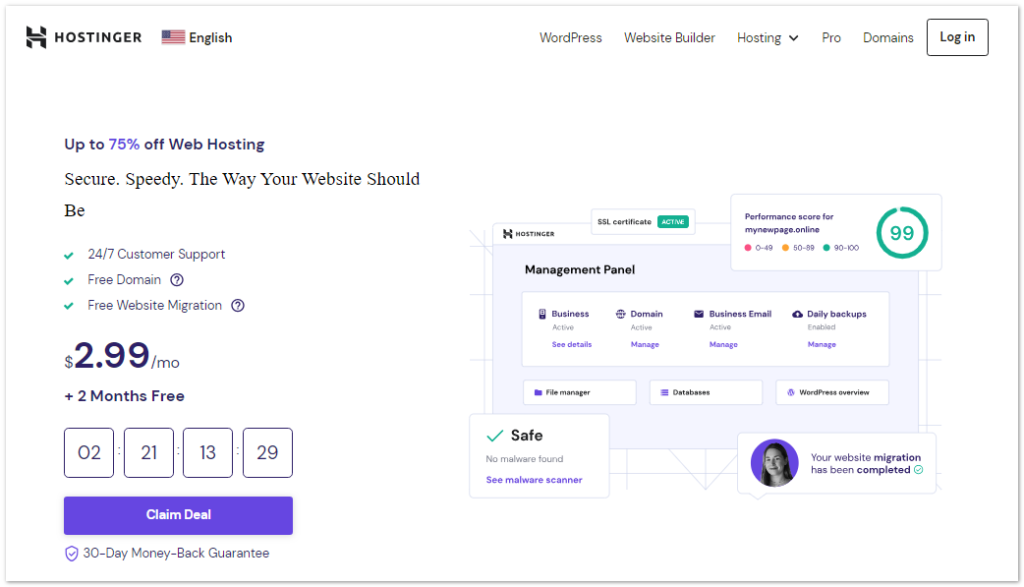Click the checkmark beside 24/7 Customer Support
Viewport: 1024px width, 587px height.
point(68,255)
